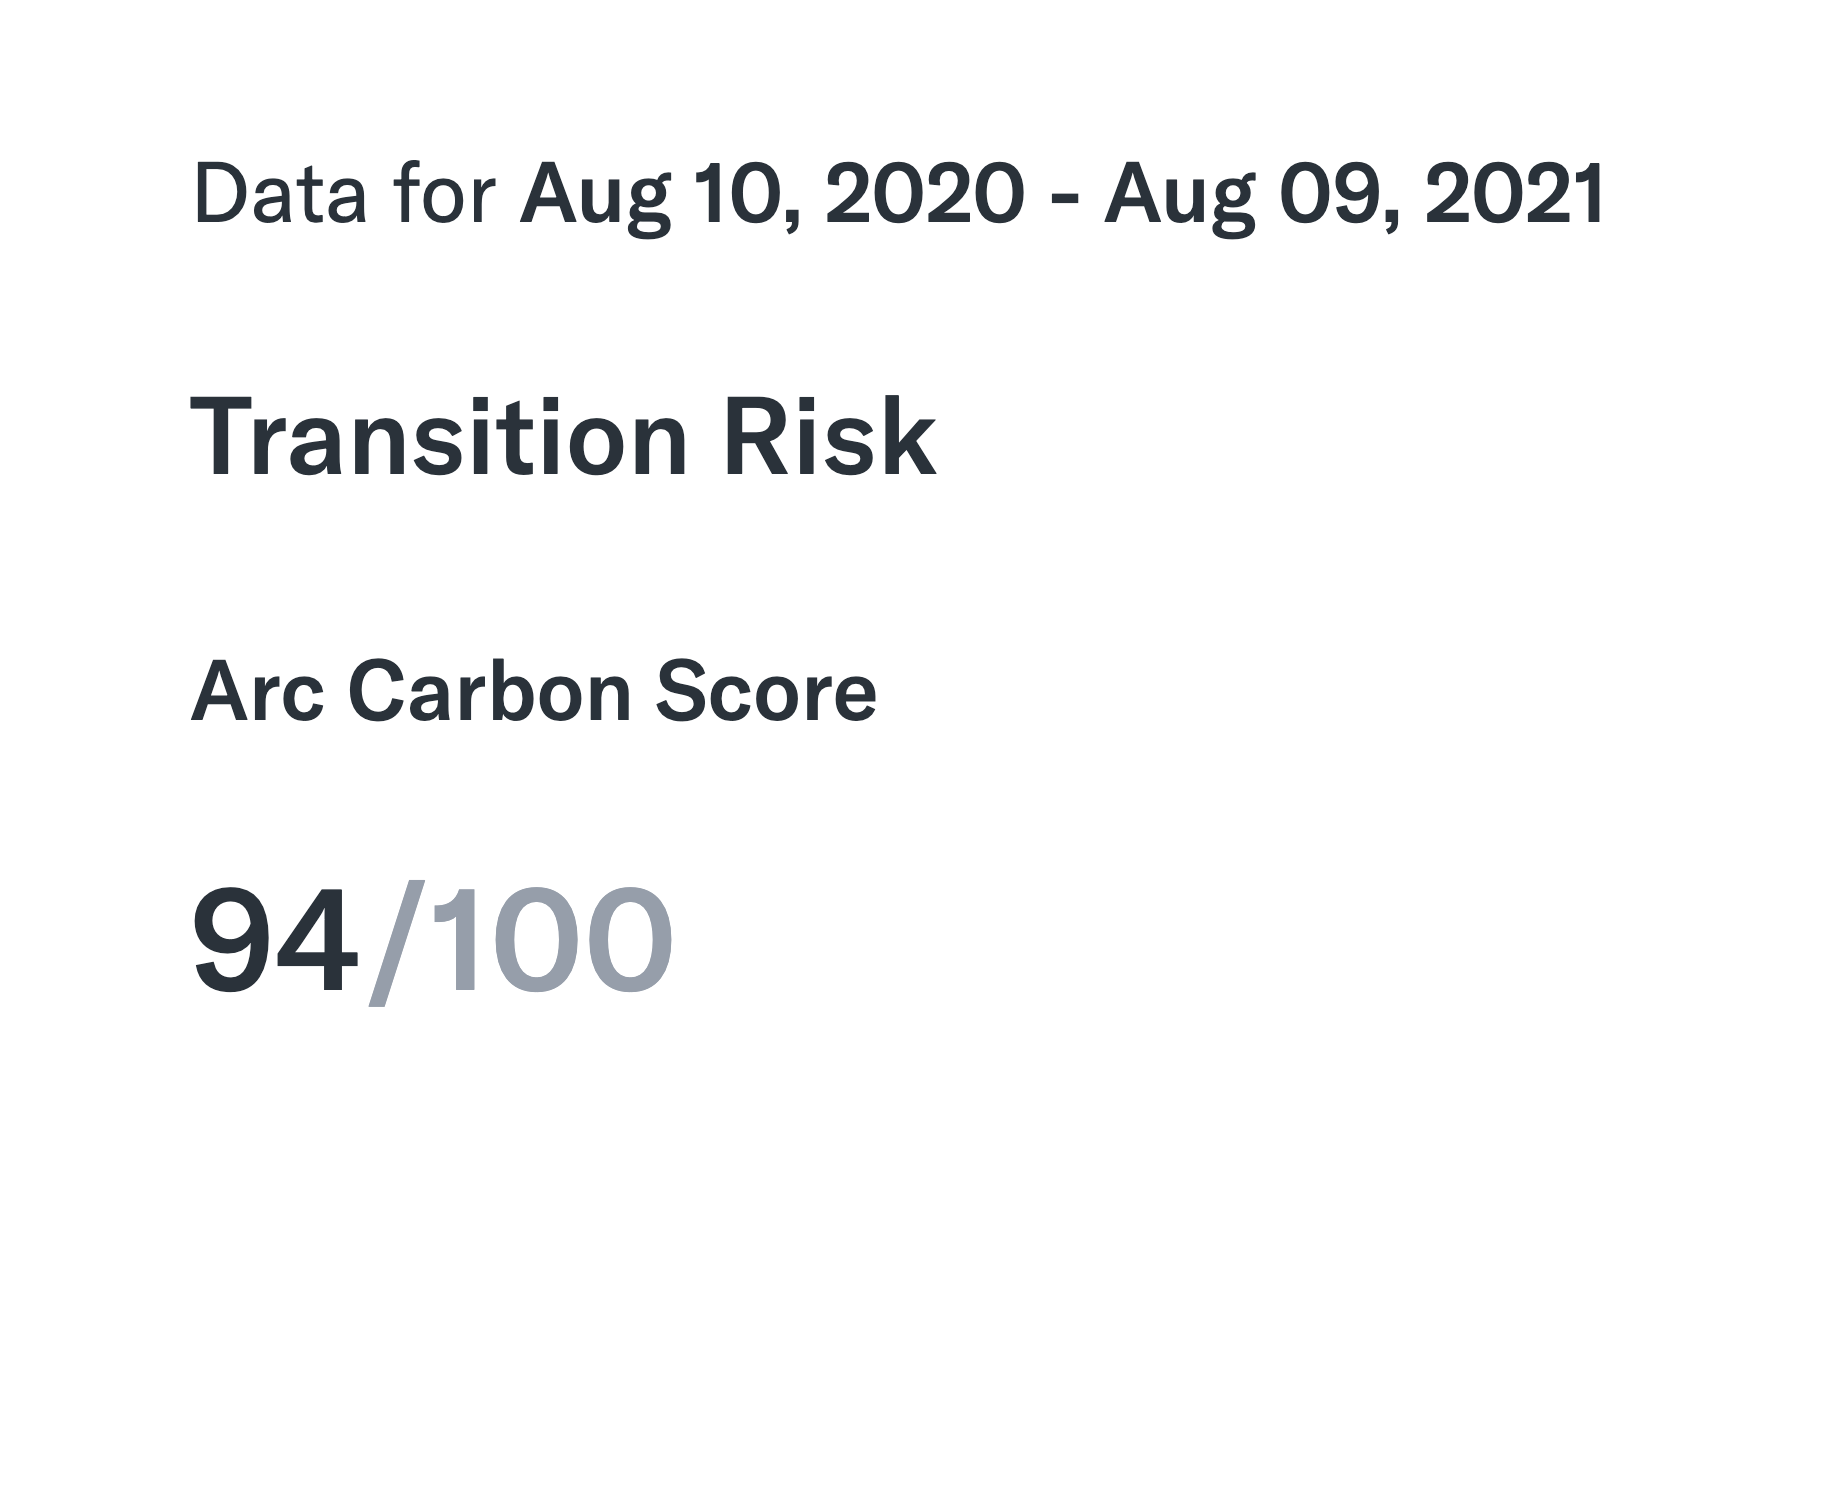Click the word 'Arc' in subtitle

257,692
